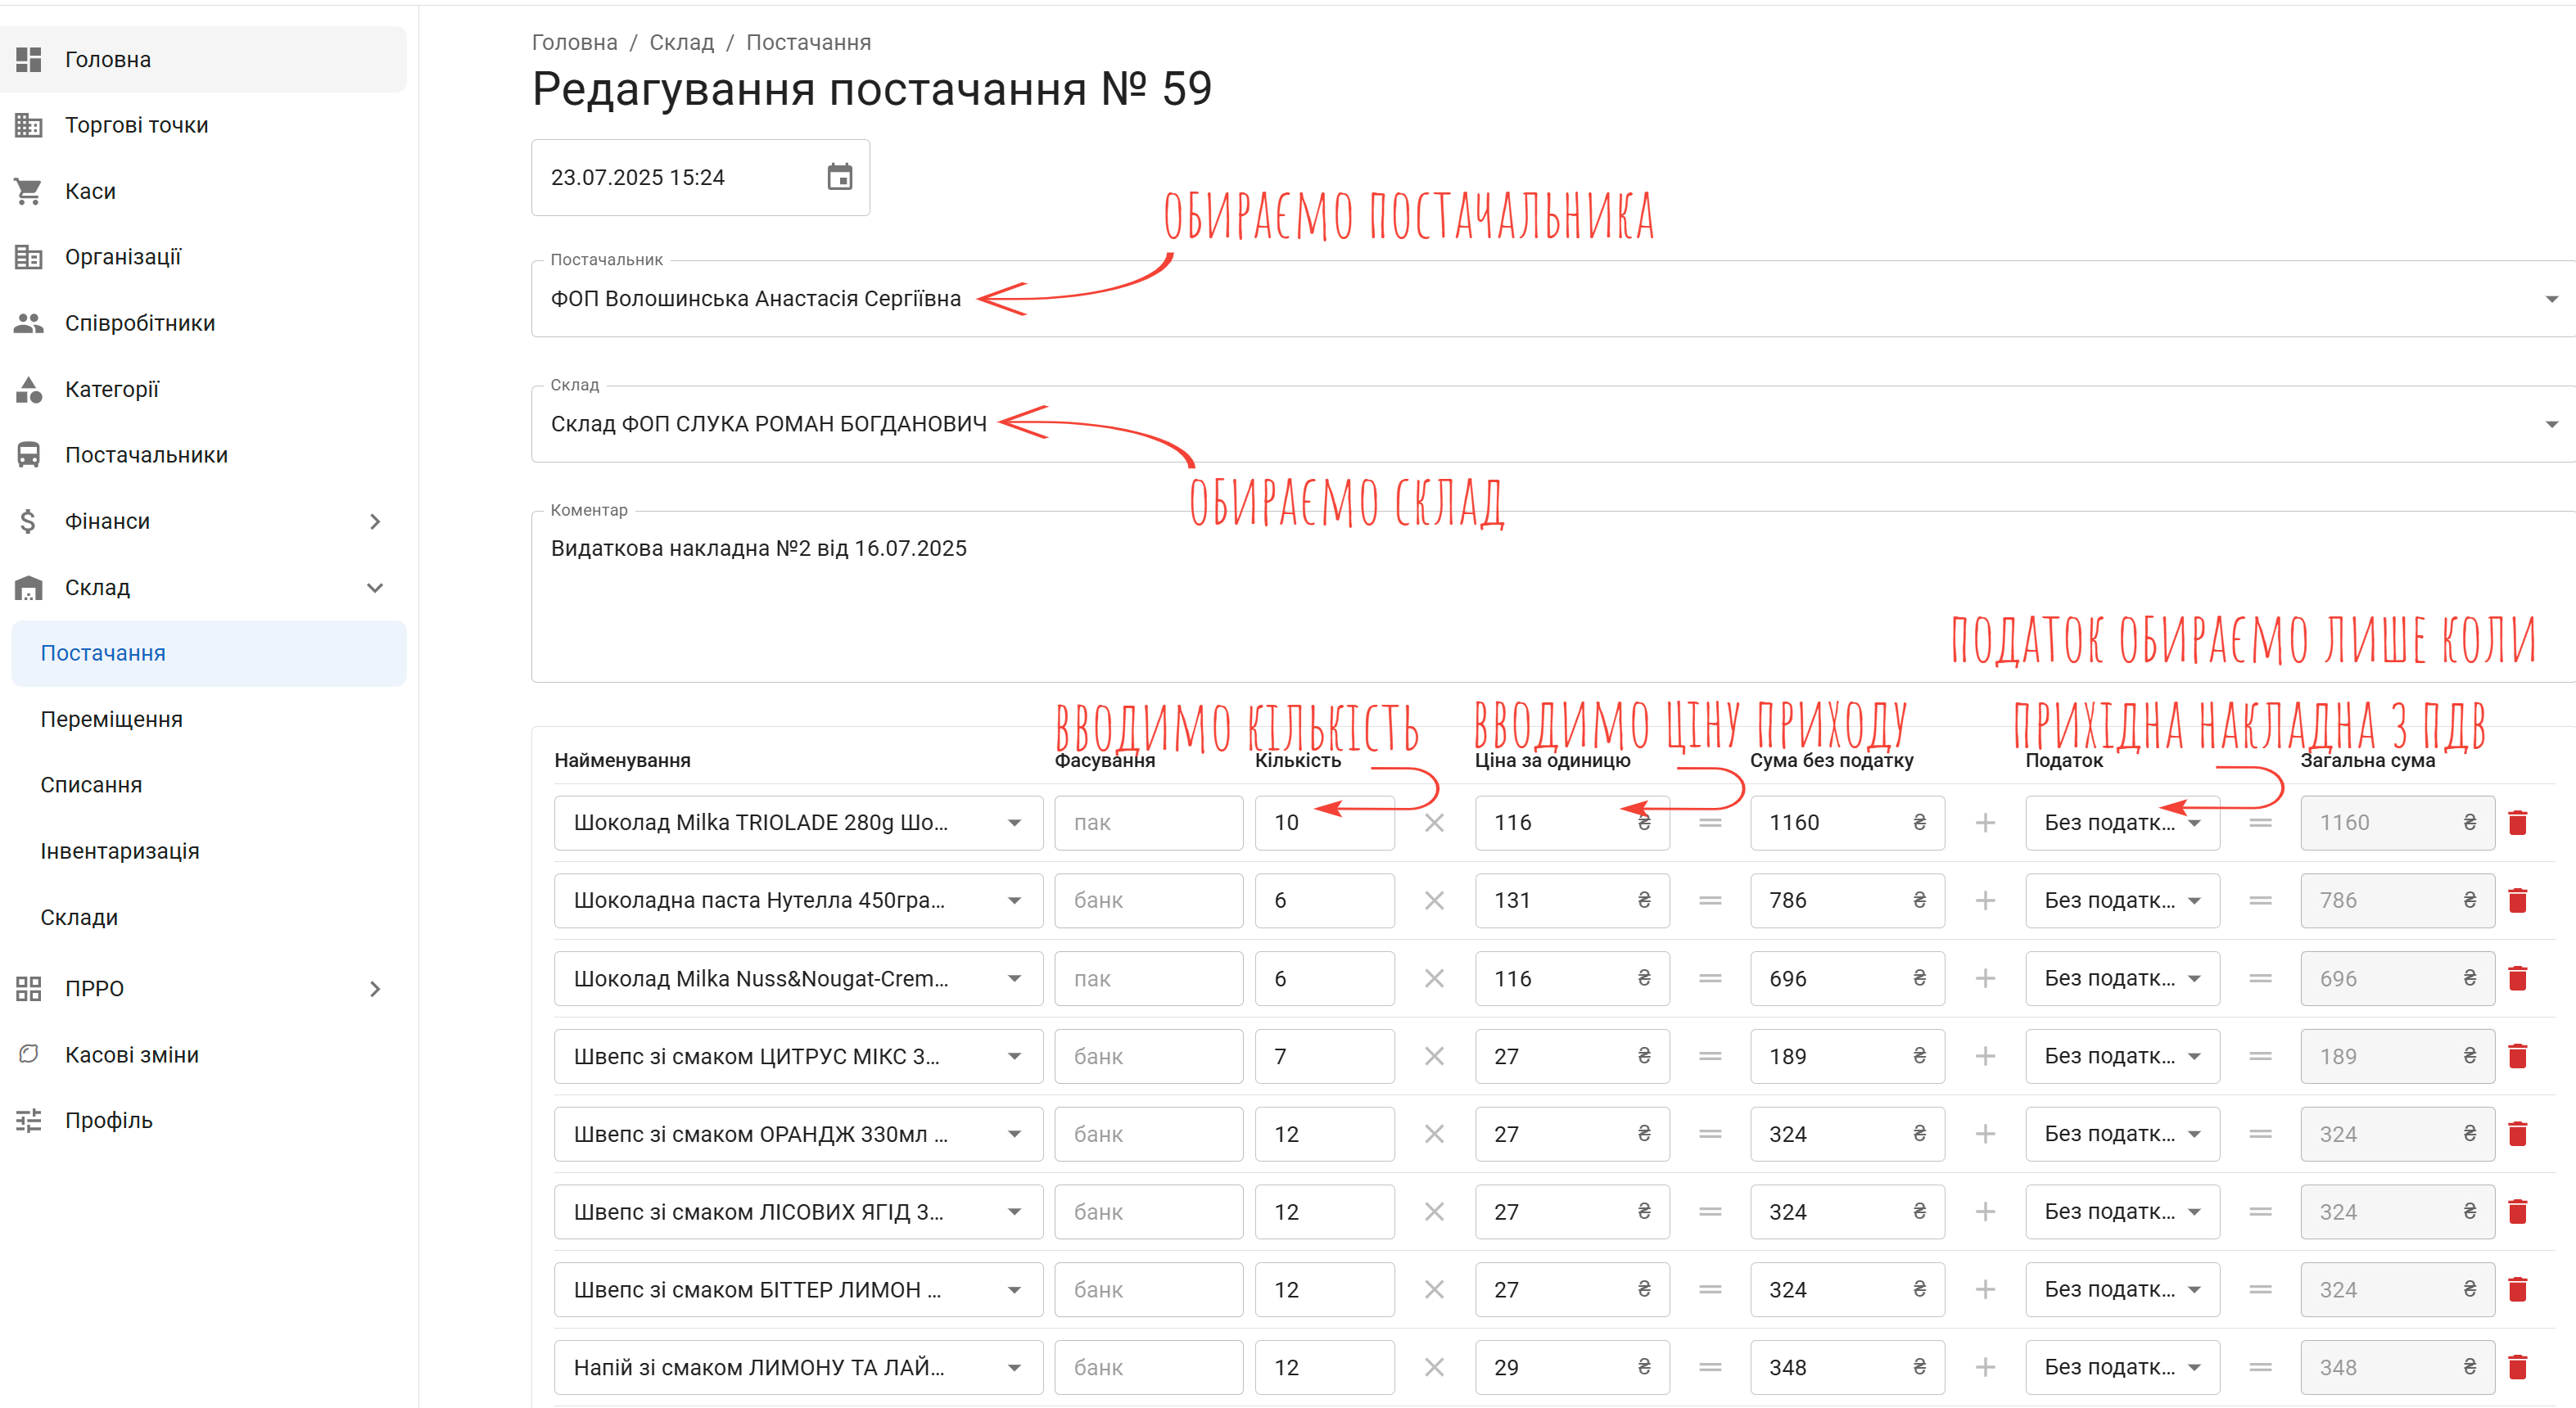Click the Торгові точки building icon

pos(28,125)
